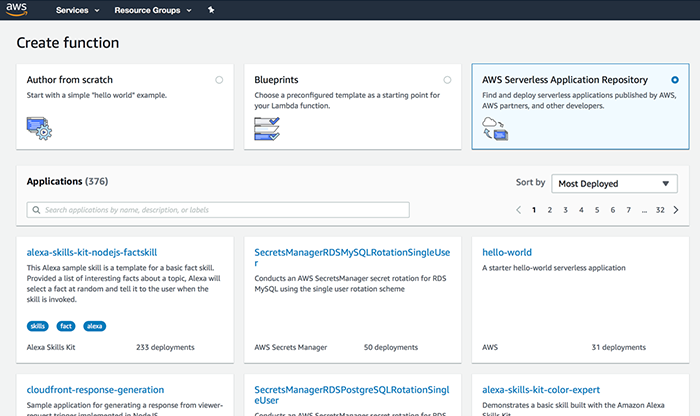The width and height of the screenshot is (700, 416).
Task: Click the Author from scratch gear illustration
Action: point(39,129)
